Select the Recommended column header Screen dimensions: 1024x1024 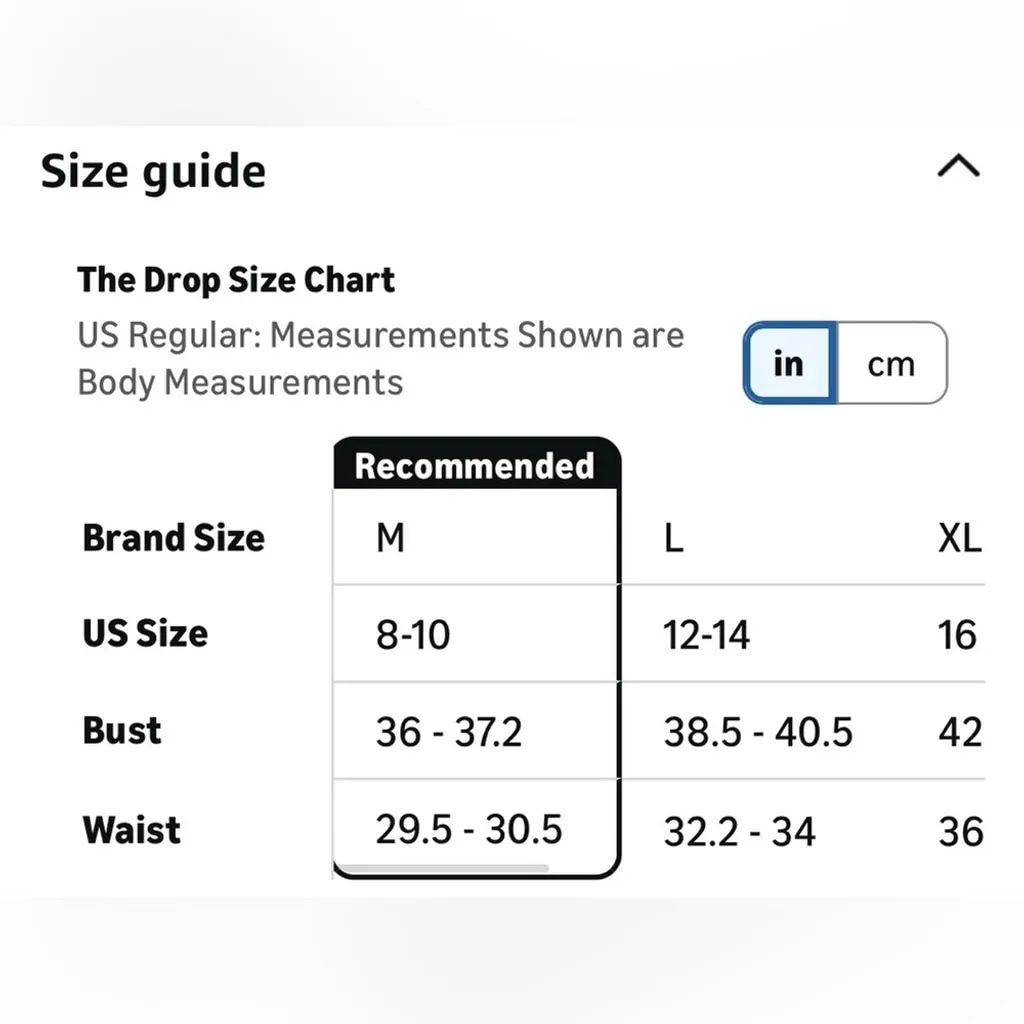click(x=475, y=466)
